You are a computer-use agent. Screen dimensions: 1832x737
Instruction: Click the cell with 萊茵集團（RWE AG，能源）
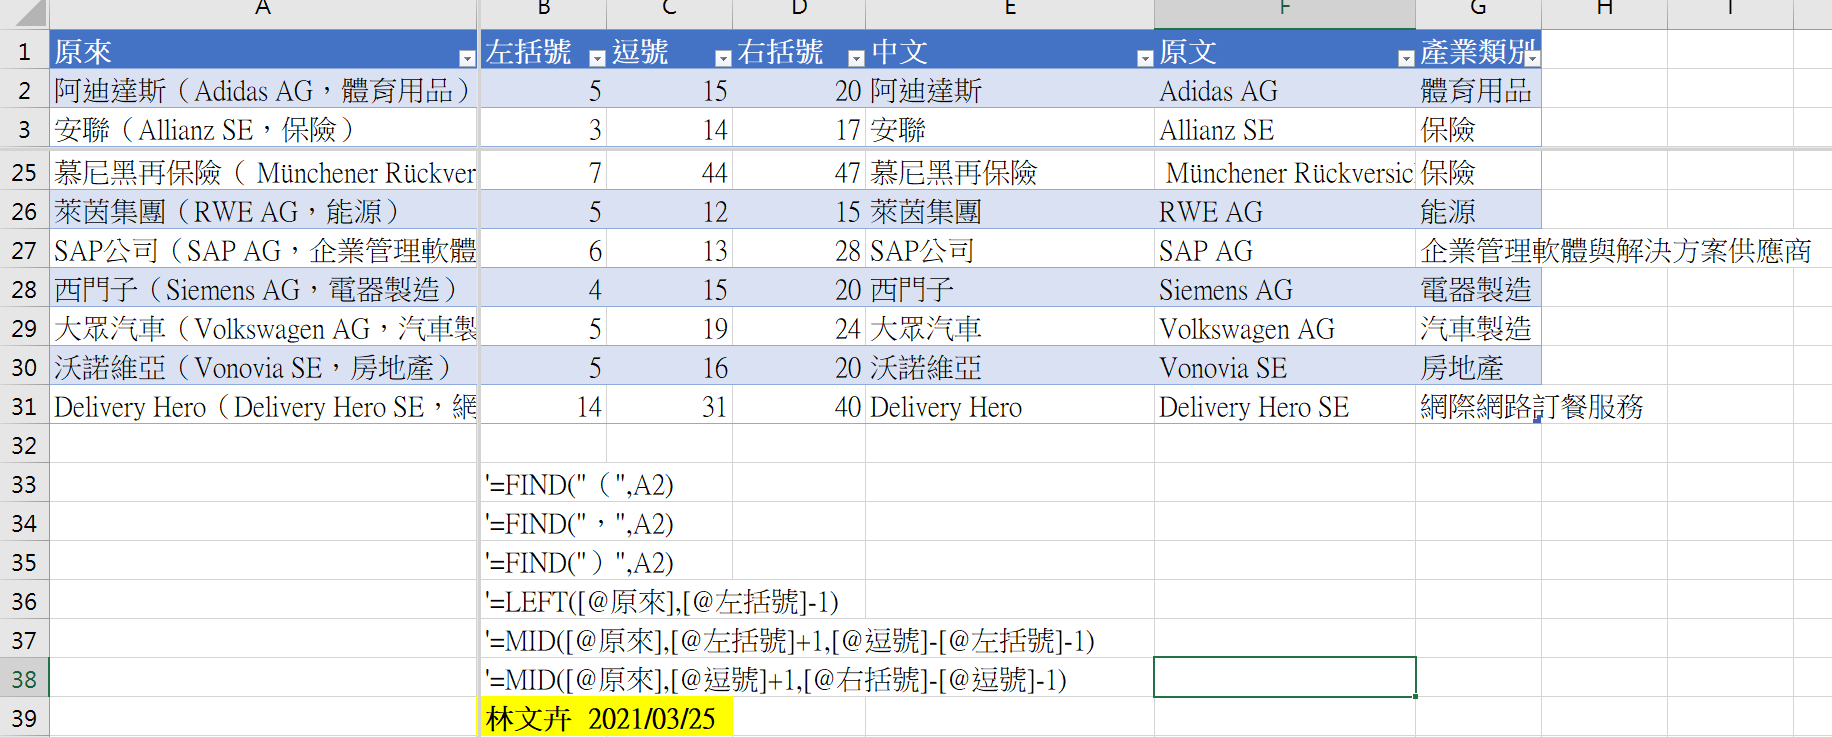point(263,211)
